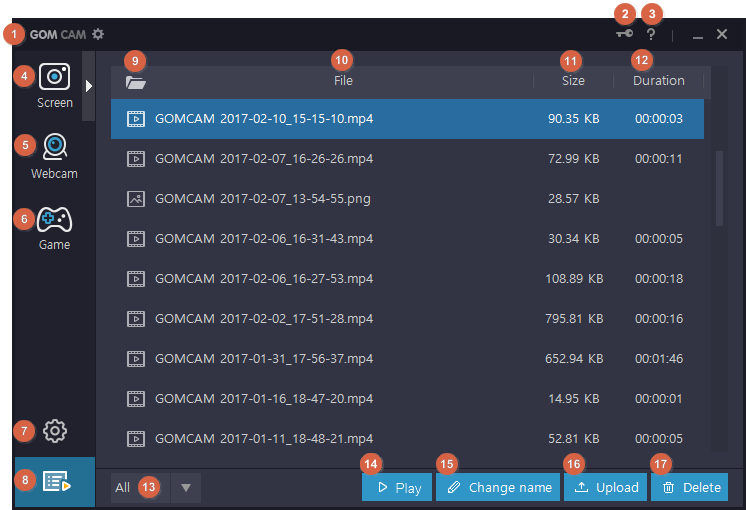Select GOMCAM 2017-02-06_16-31-43.mp4
Image resolution: width=746 pixels, height=510 pixels.
tap(407, 239)
